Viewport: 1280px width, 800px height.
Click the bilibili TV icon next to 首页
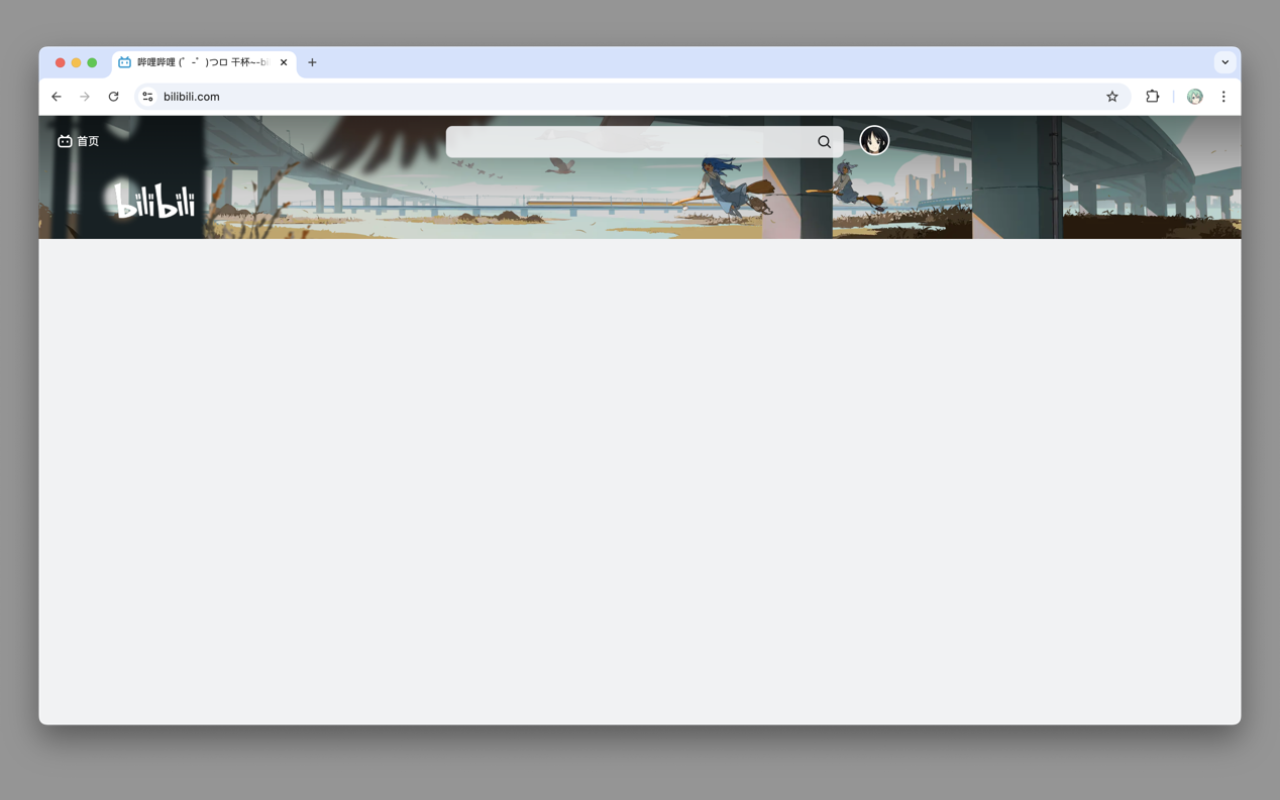click(65, 141)
